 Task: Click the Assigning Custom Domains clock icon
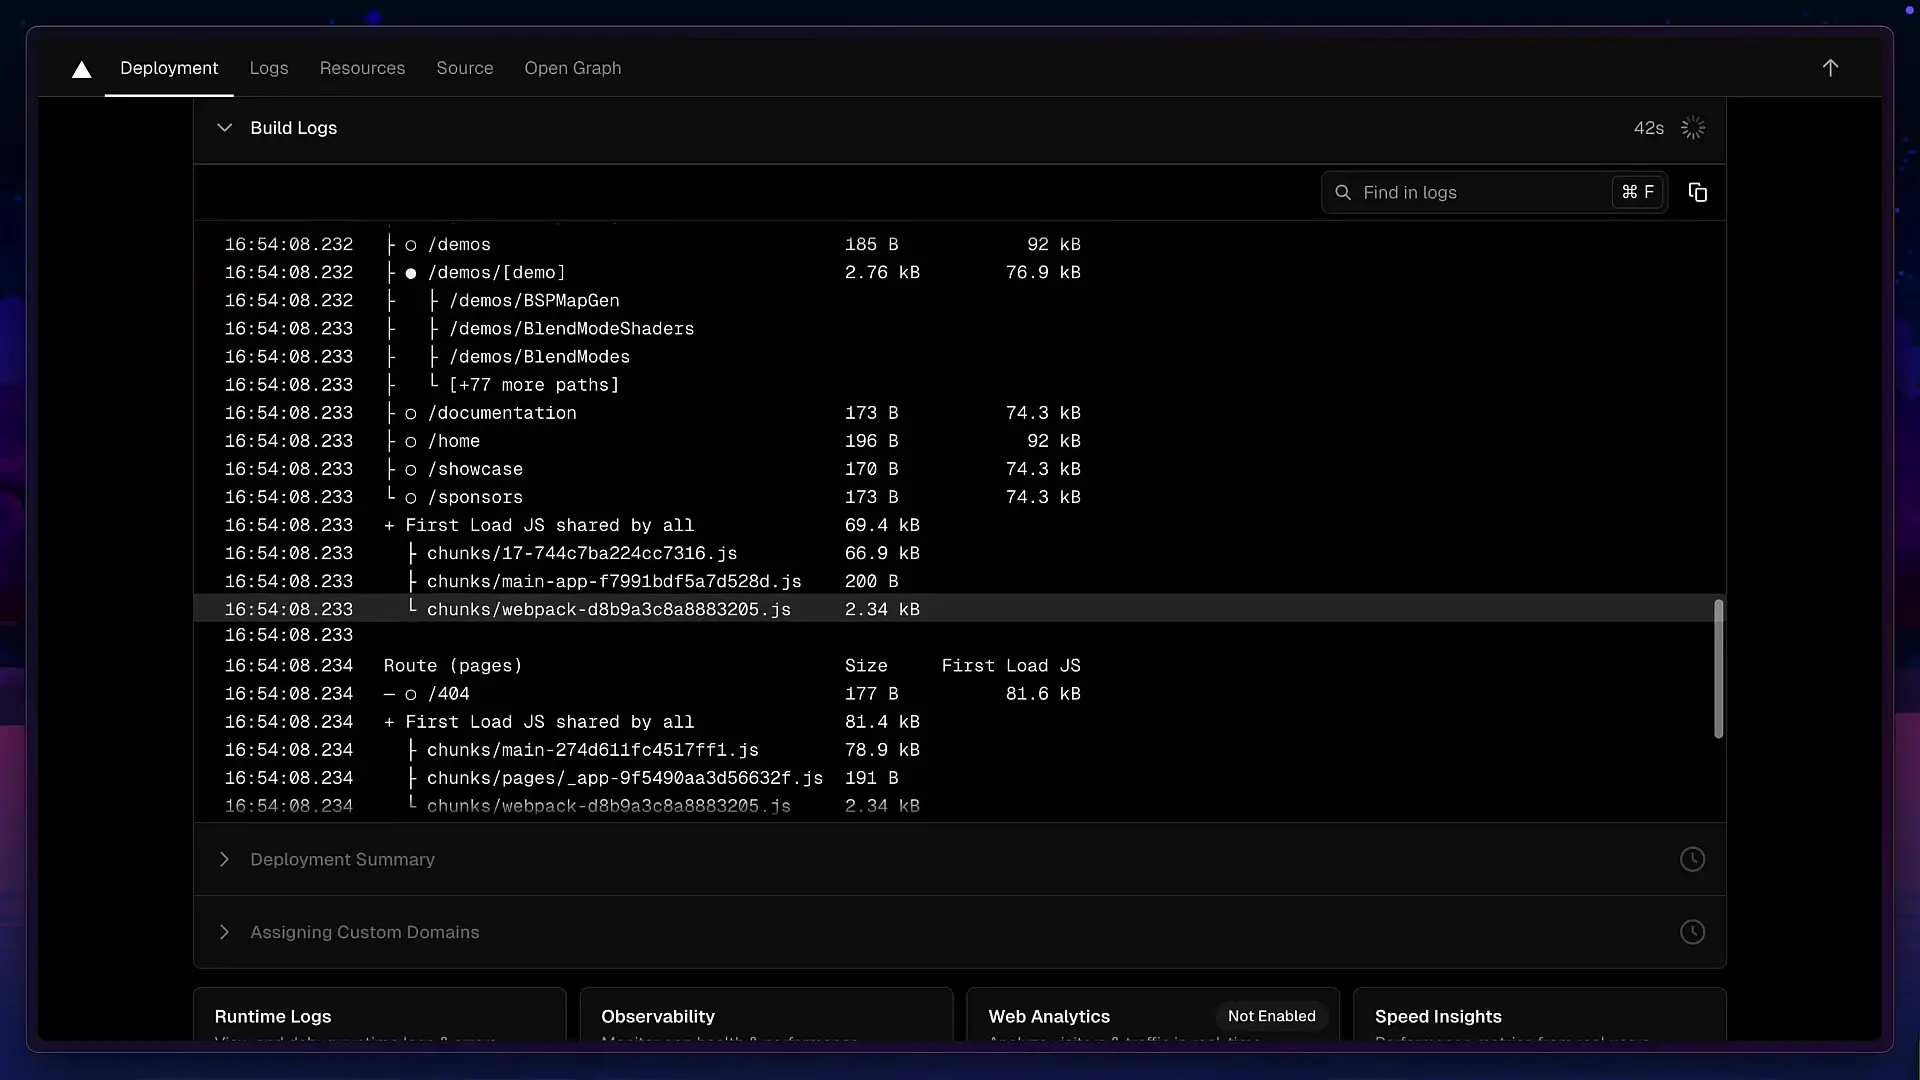(x=1692, y=932)
